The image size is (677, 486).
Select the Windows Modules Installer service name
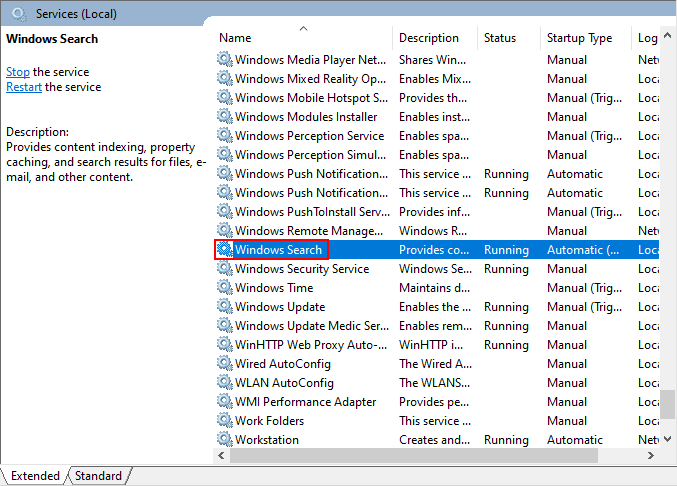[306, 117]
